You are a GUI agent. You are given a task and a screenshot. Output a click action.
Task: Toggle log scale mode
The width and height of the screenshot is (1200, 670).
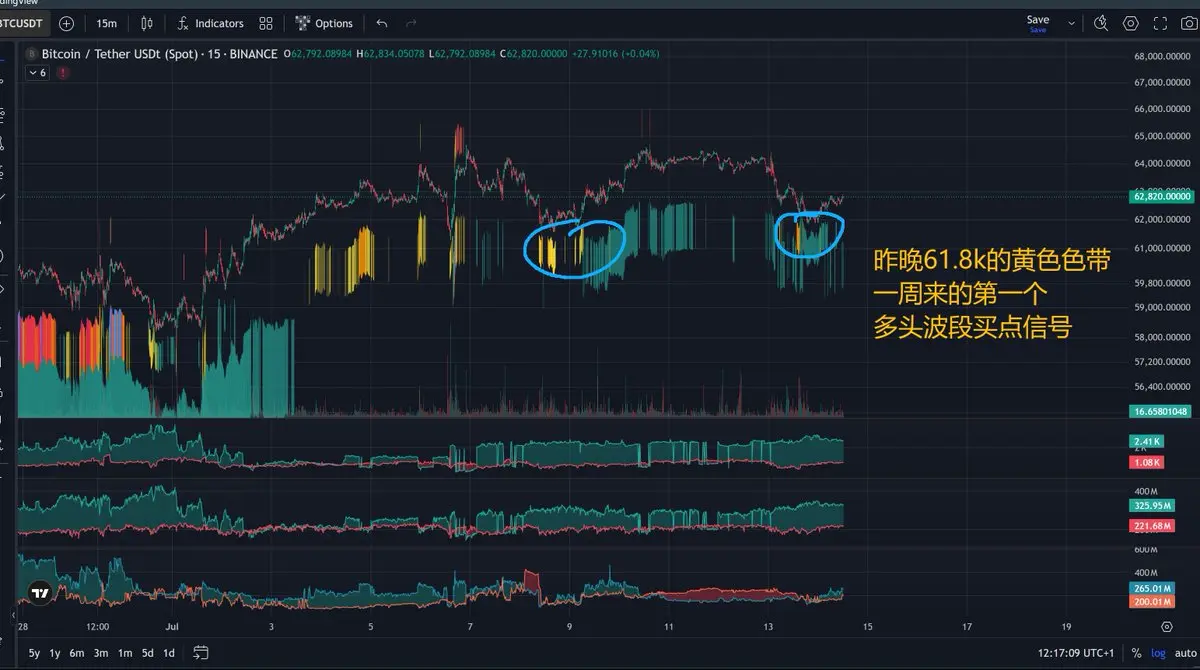[1158, 653]
